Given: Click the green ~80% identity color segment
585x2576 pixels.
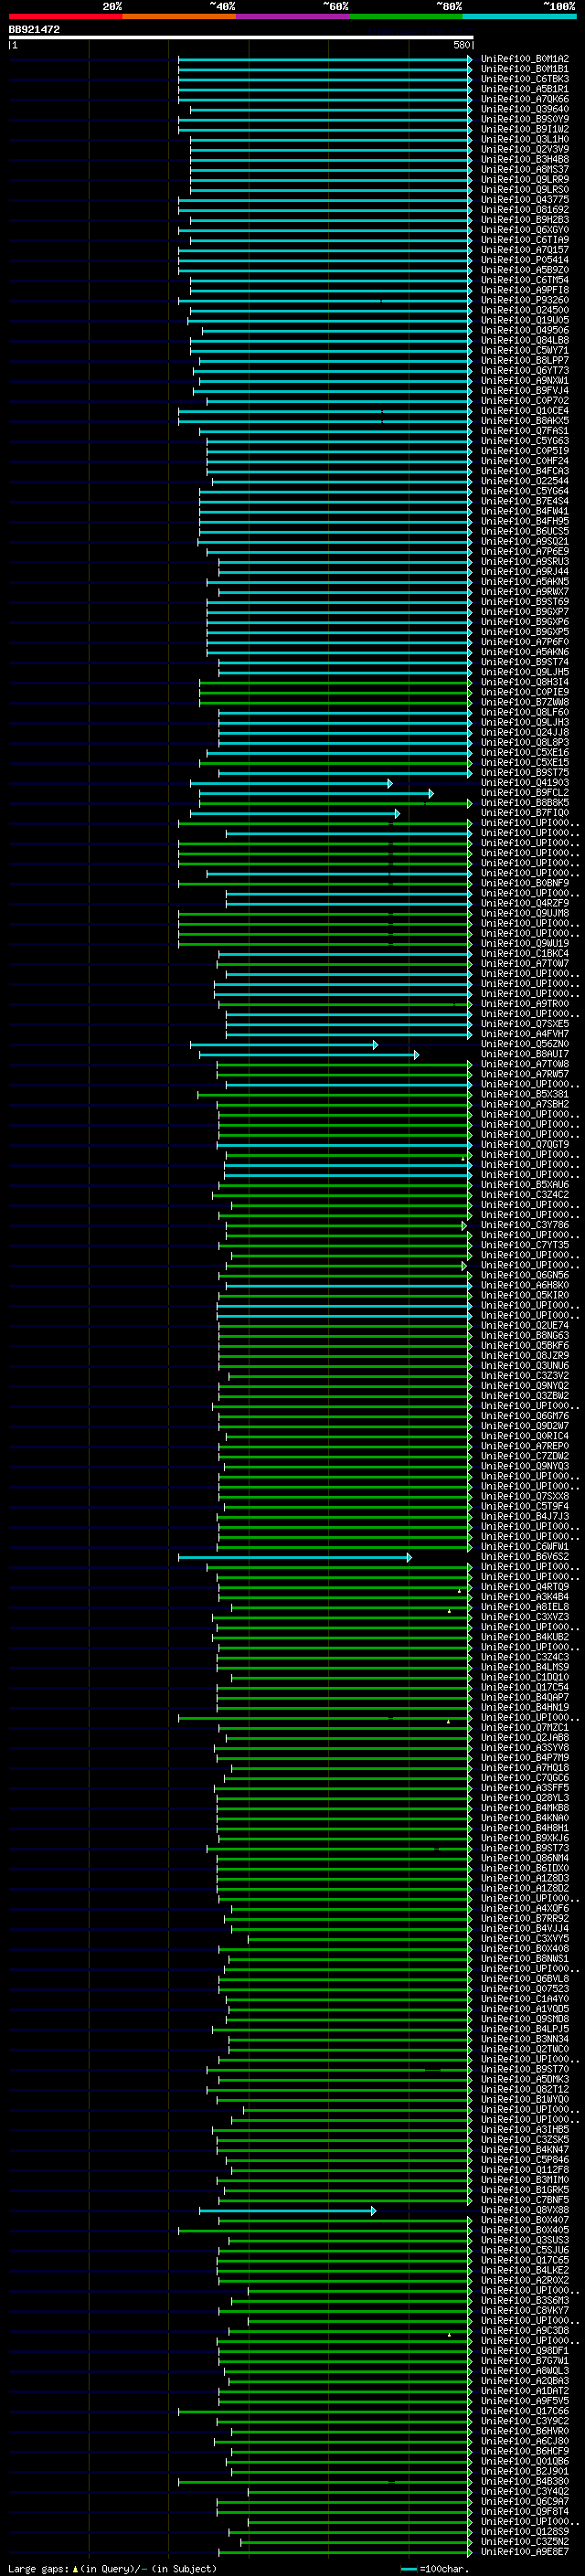Looking at the screenshot, I should (x=406, y=16).
